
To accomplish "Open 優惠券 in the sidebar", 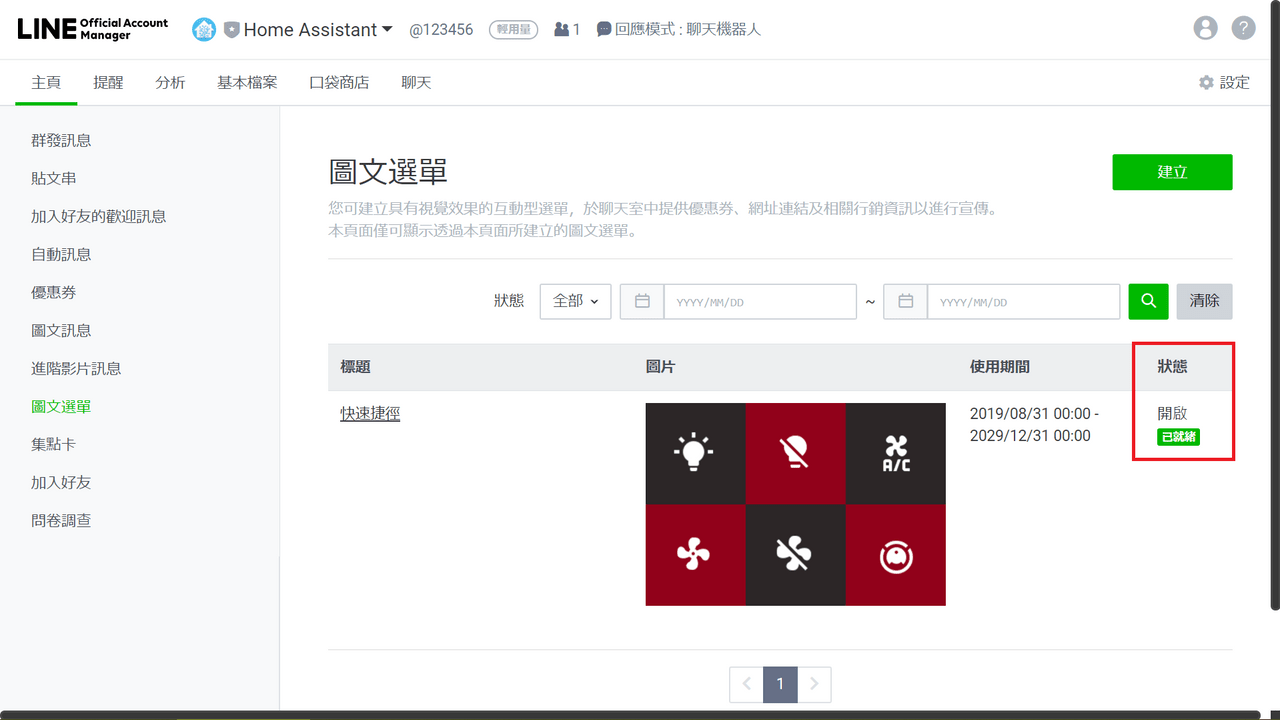I will coord(54,292).
